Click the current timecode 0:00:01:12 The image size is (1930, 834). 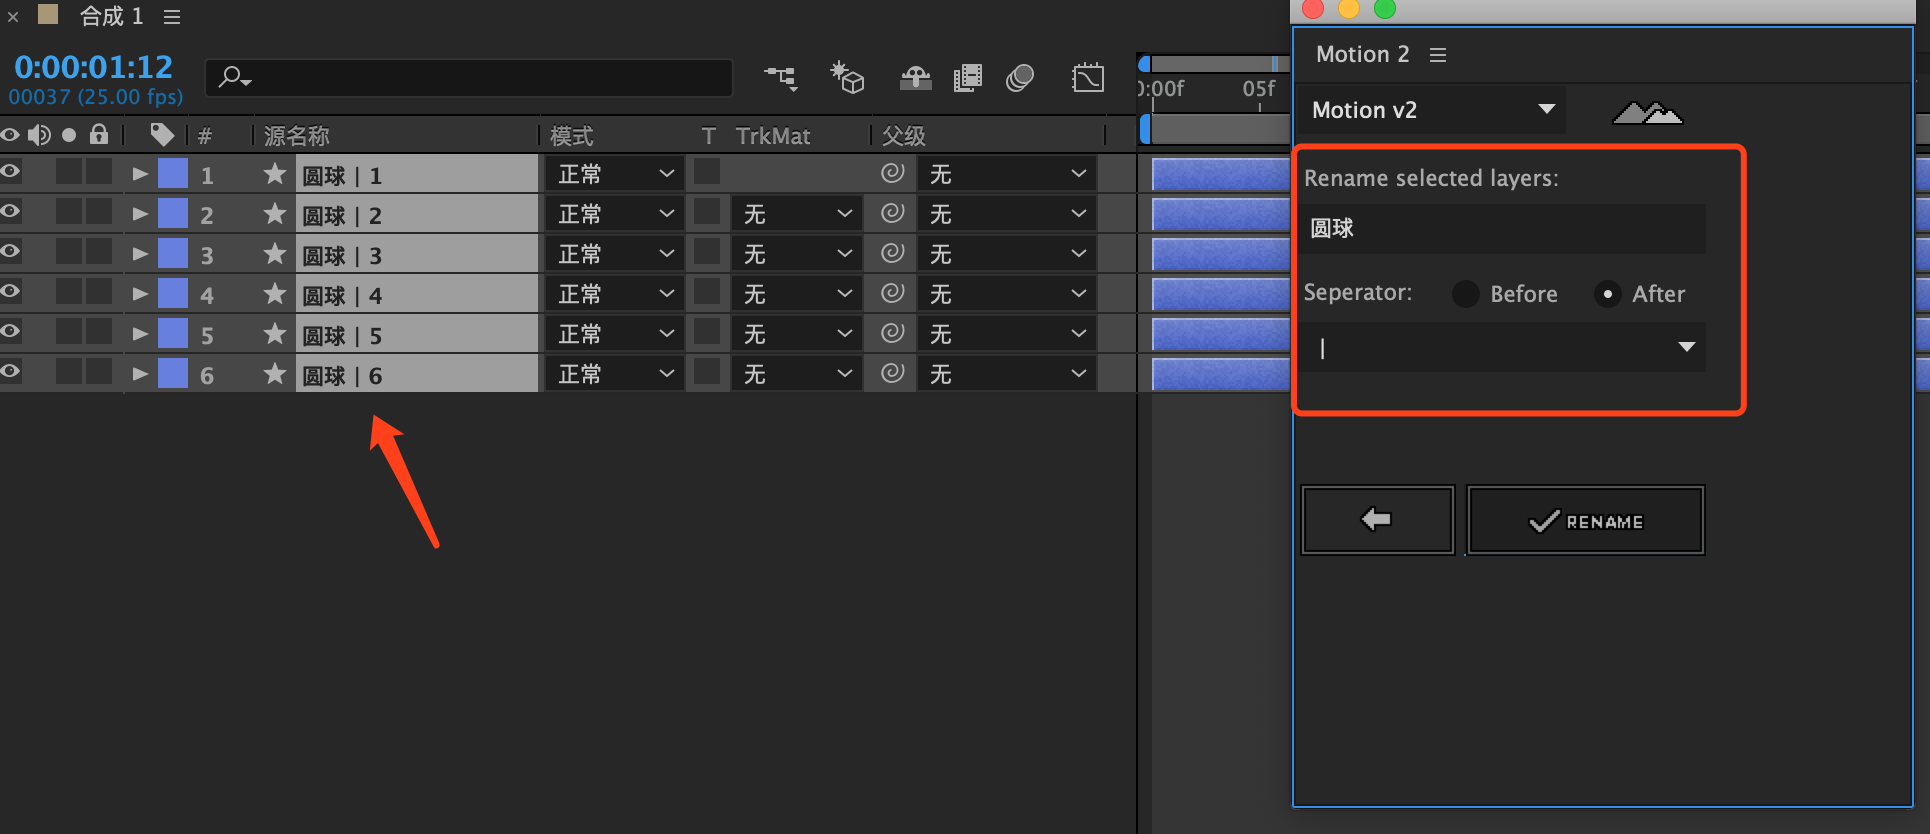tap(93, 67)
